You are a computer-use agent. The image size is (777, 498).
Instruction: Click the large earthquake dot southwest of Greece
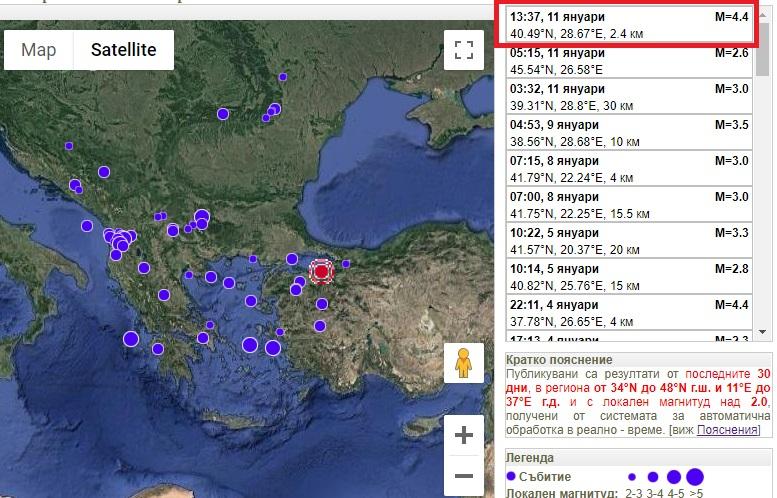tap(131, 339)
